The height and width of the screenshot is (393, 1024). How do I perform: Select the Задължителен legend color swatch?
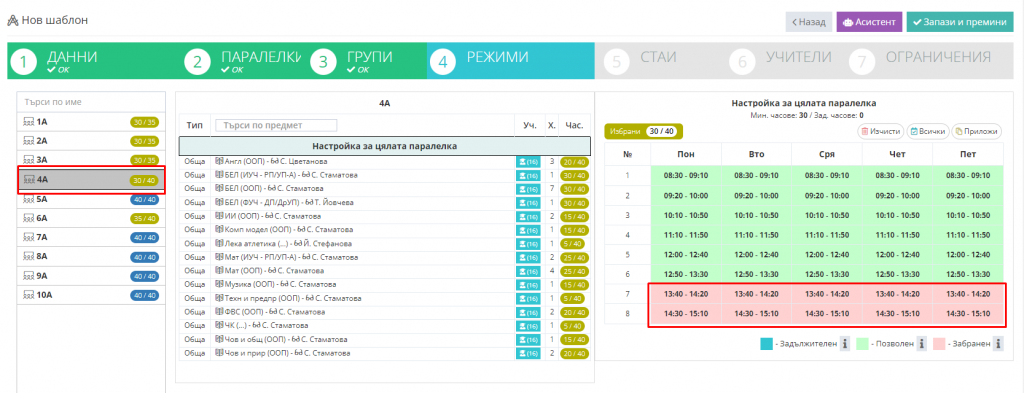tap(767, 344)
